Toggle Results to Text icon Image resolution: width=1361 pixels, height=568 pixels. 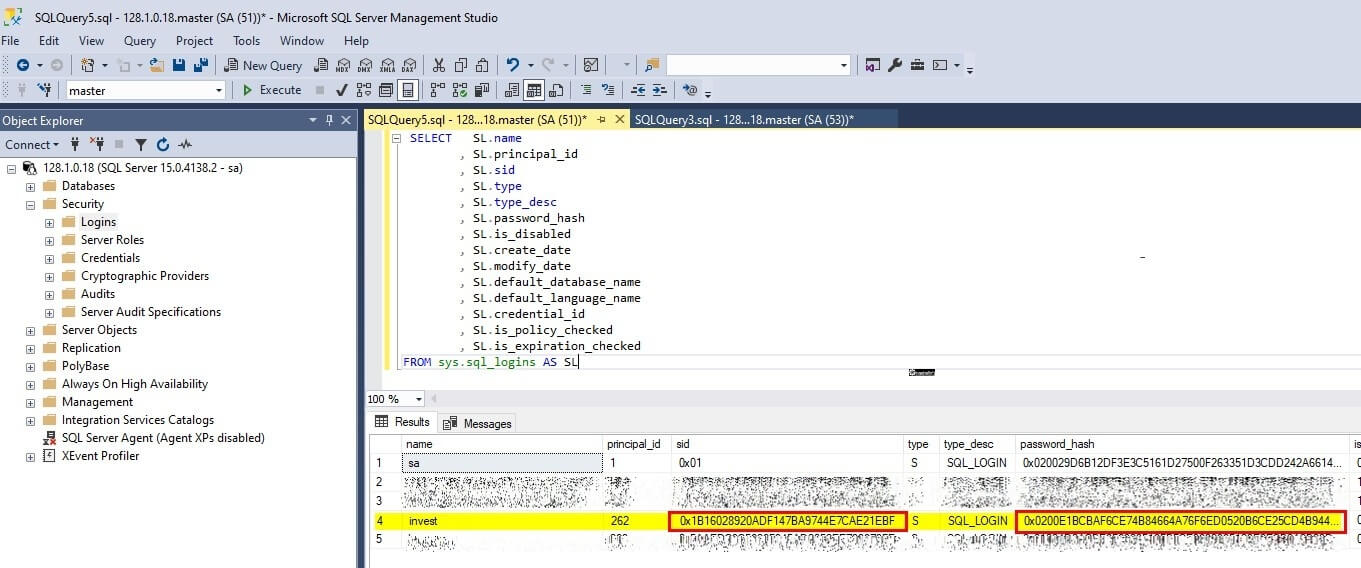511,90
